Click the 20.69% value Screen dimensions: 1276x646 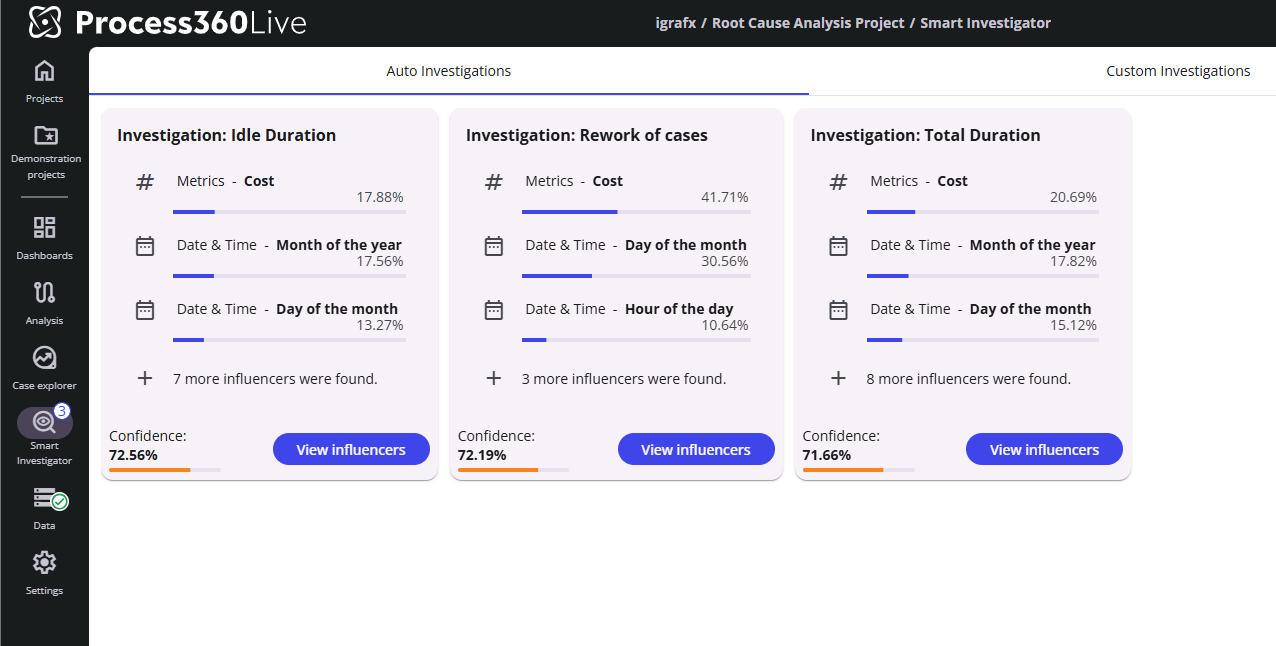coord(1073,197)
